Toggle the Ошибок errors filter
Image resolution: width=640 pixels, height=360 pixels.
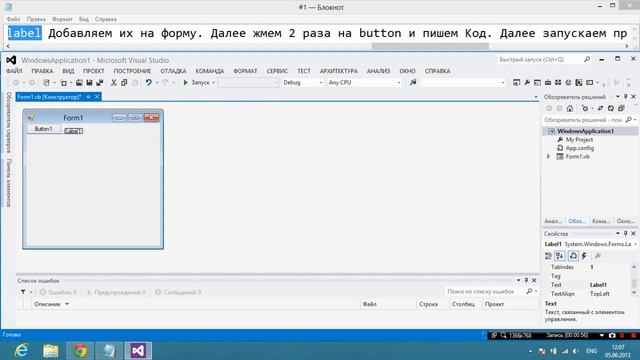point(58,292)
